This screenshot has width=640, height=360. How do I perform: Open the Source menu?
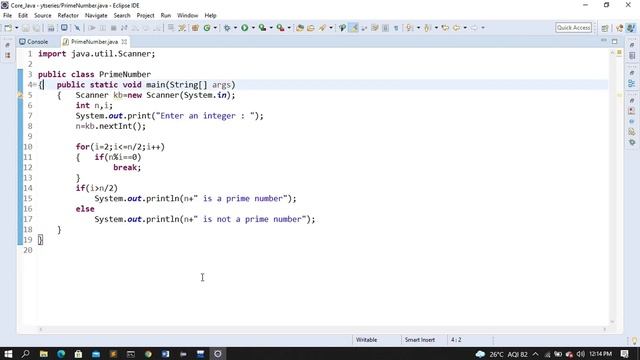(43, 16)
